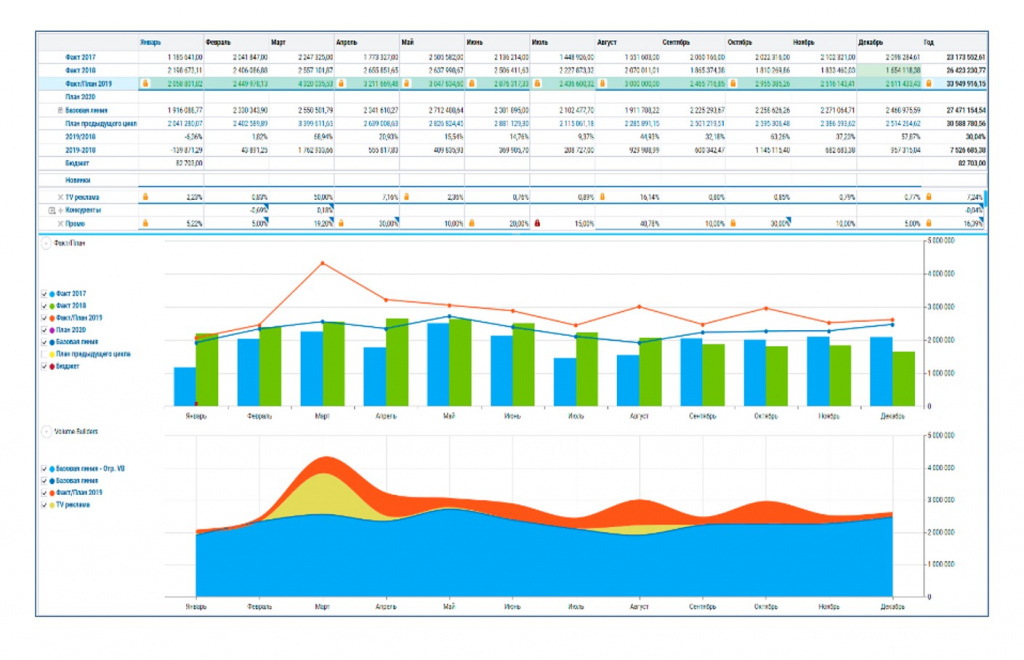Uncheck Факт 2017 in the chart legend
The width and height of the screenshot is (1024, 660).
pyautogui.click(x=44, y=294)
